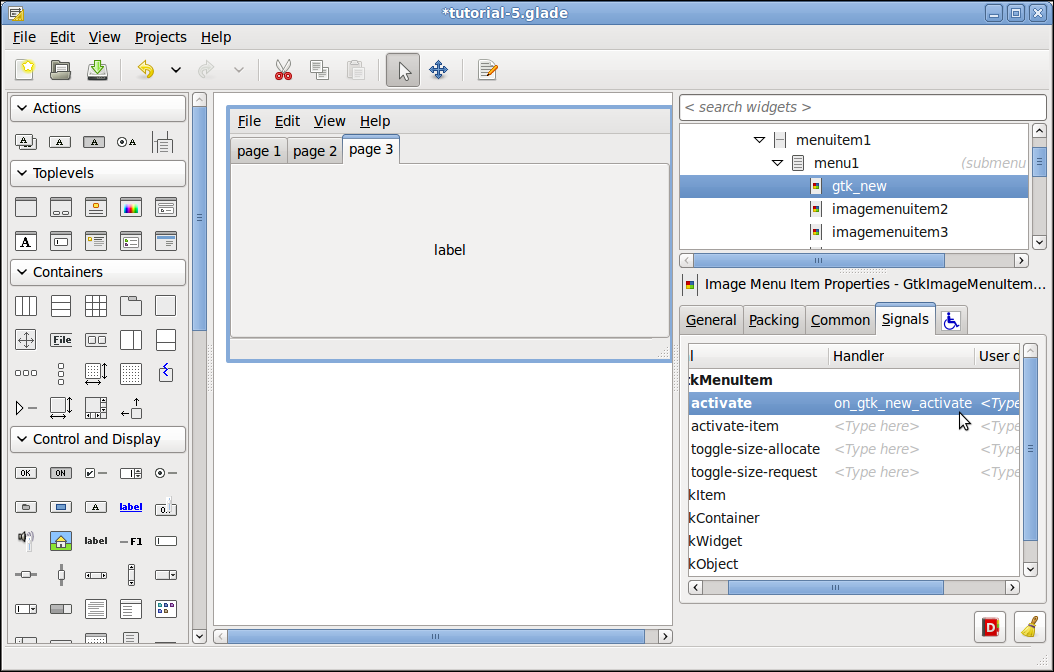The image size is (1054, 672).
Task: Select the Link Button blue label icon
Action: (x=130, y=507)
